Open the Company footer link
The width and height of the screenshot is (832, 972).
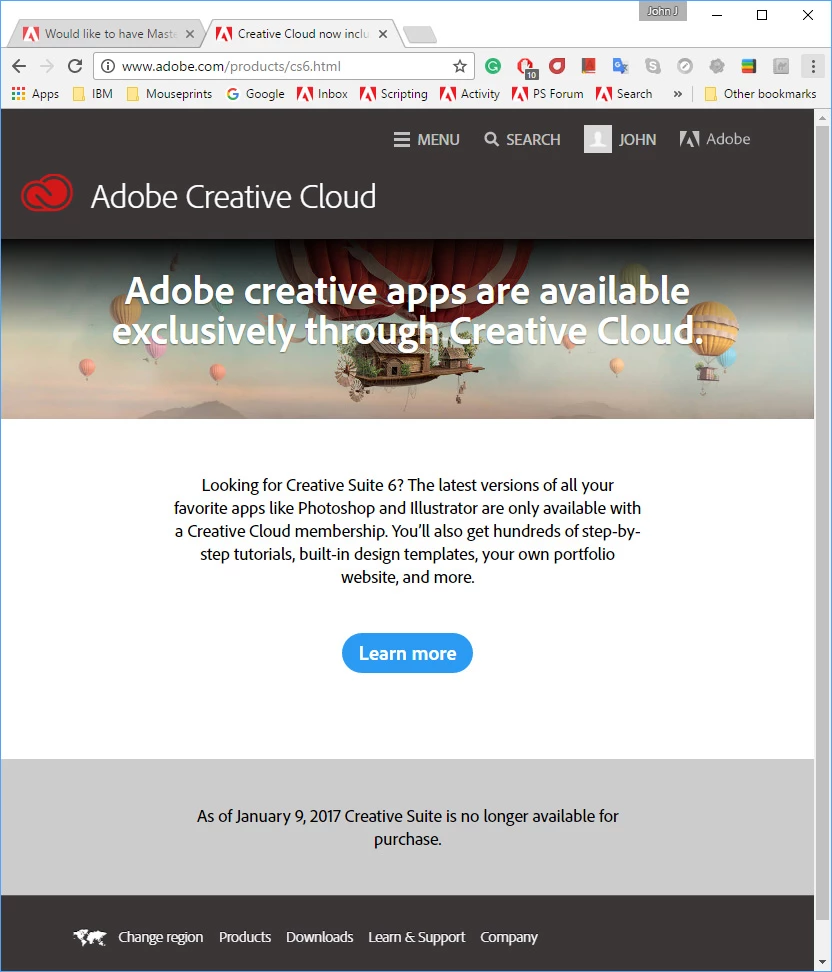point(509,937)
